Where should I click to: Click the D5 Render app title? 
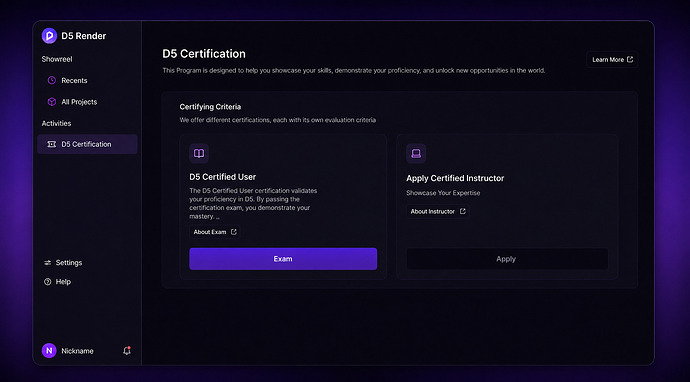pyautogui.click(x=84, y=36)
